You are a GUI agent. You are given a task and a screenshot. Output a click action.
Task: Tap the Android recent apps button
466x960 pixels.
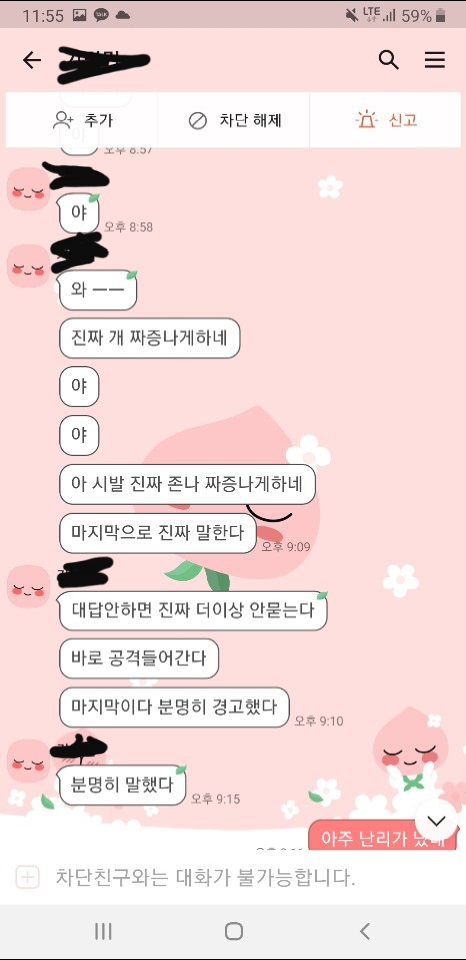[x=103, y=931]
